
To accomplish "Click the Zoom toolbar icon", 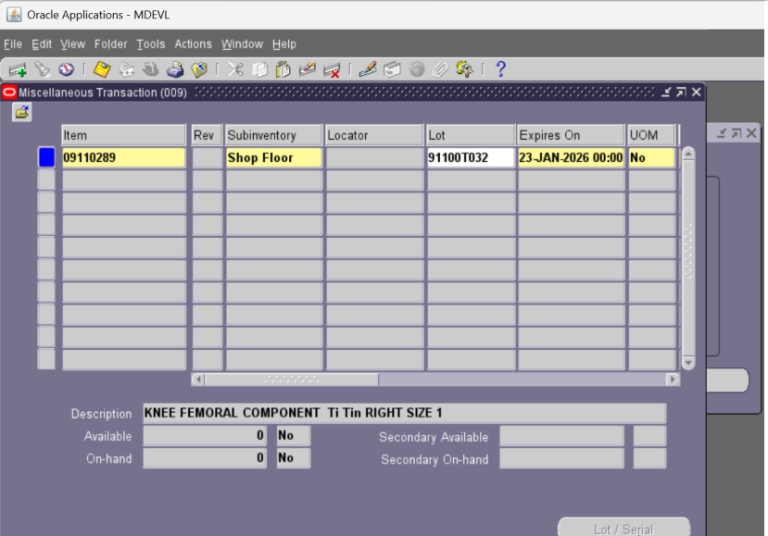I will (392, 70).
